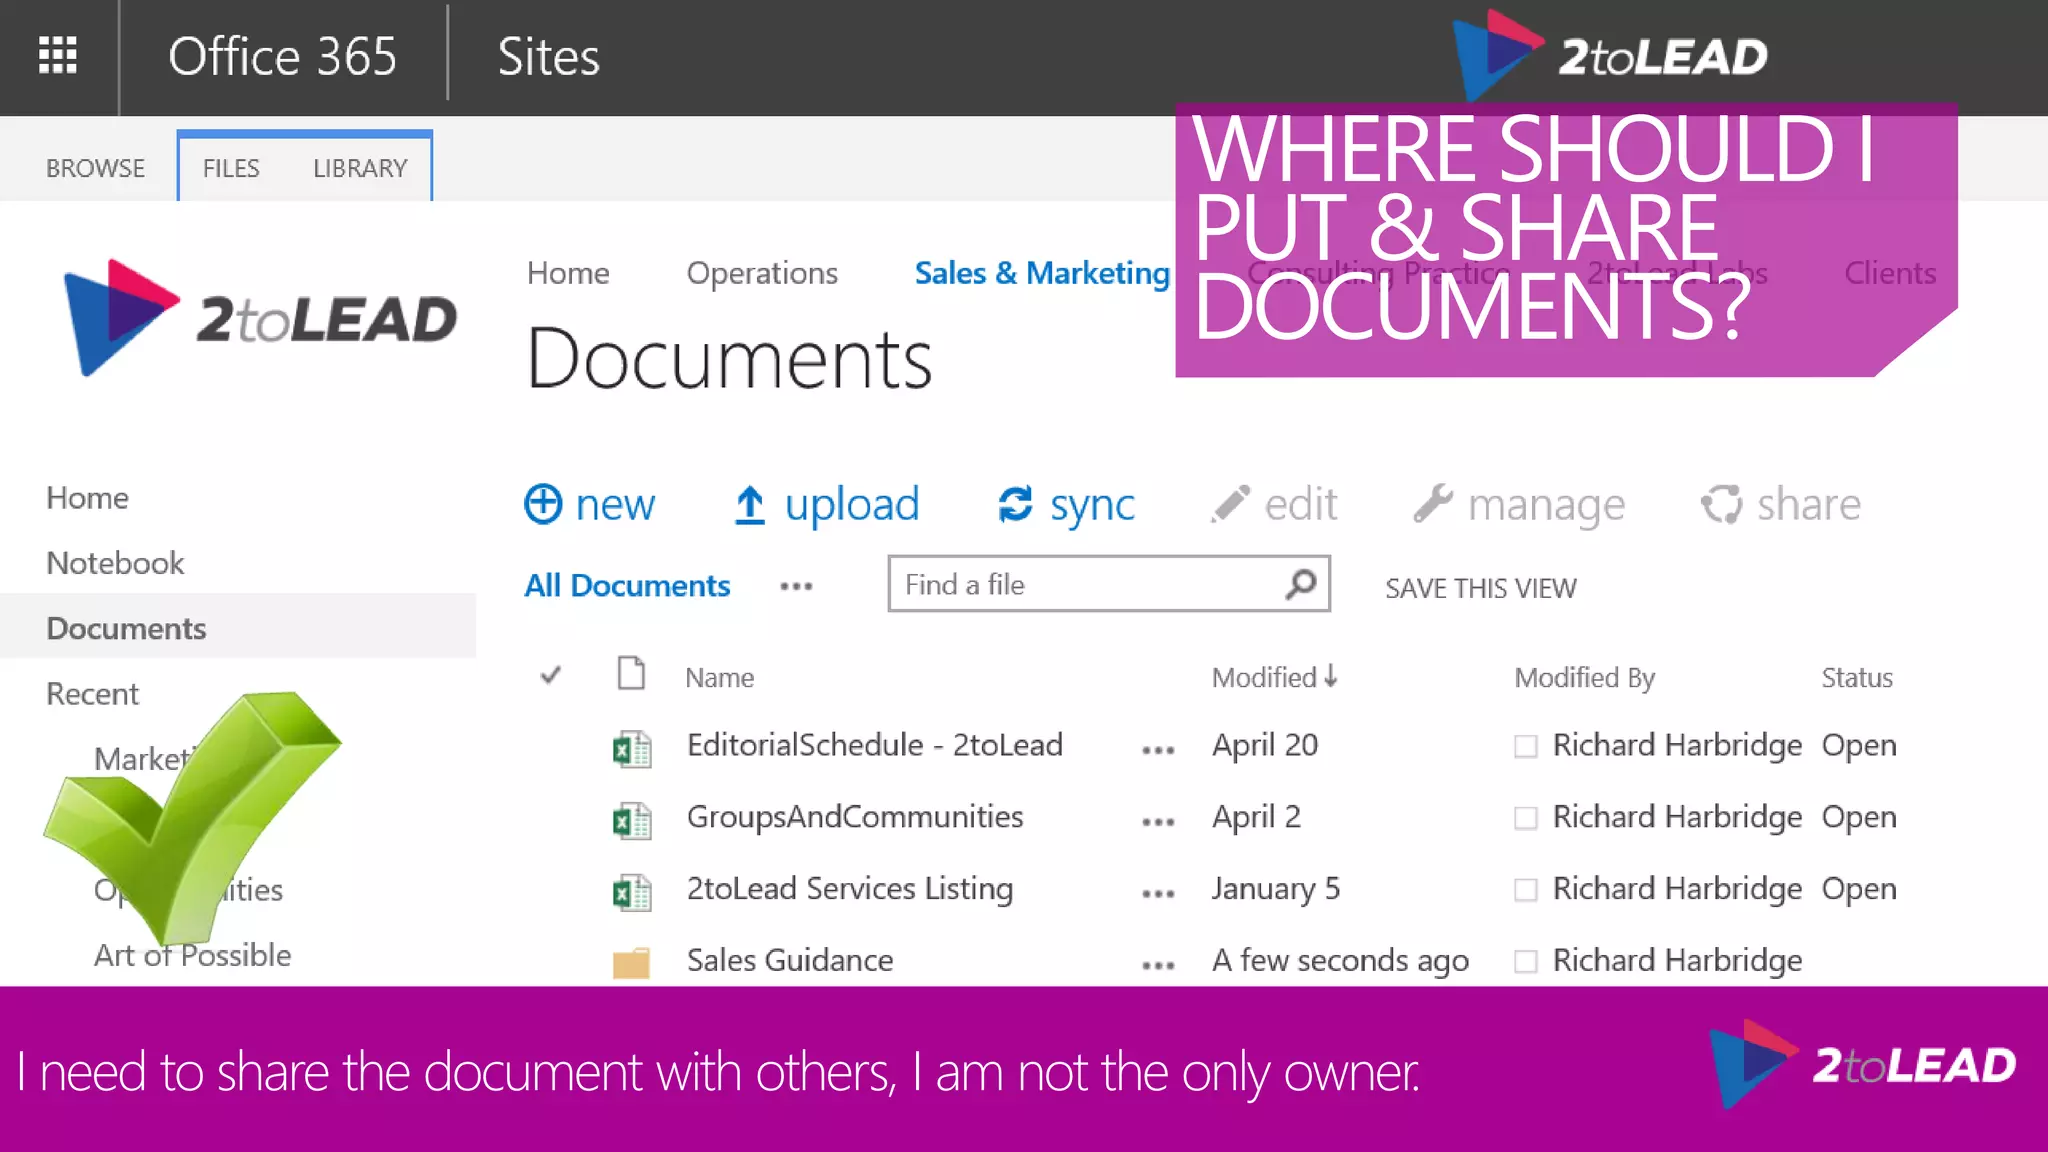The image size is (2048, 1152).
Task: Click the upload arrow icon
Action: click(749, 505)
